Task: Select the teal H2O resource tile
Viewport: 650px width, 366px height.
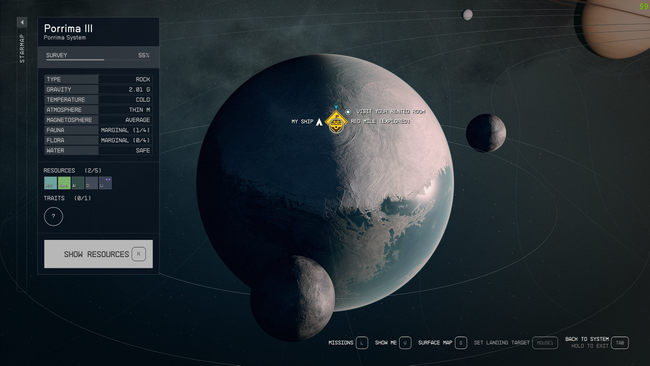Action: 51,183
